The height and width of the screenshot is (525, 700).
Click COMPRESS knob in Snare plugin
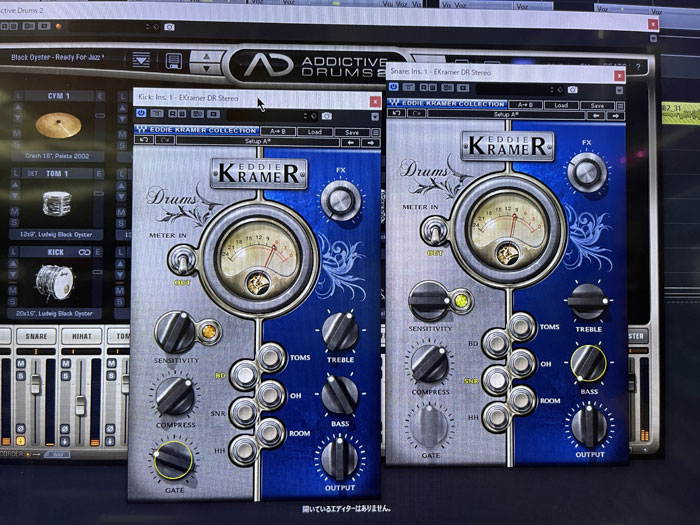point(430,364)
